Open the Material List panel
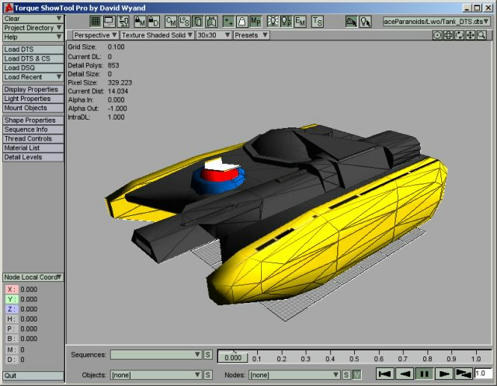 point(33,148)
